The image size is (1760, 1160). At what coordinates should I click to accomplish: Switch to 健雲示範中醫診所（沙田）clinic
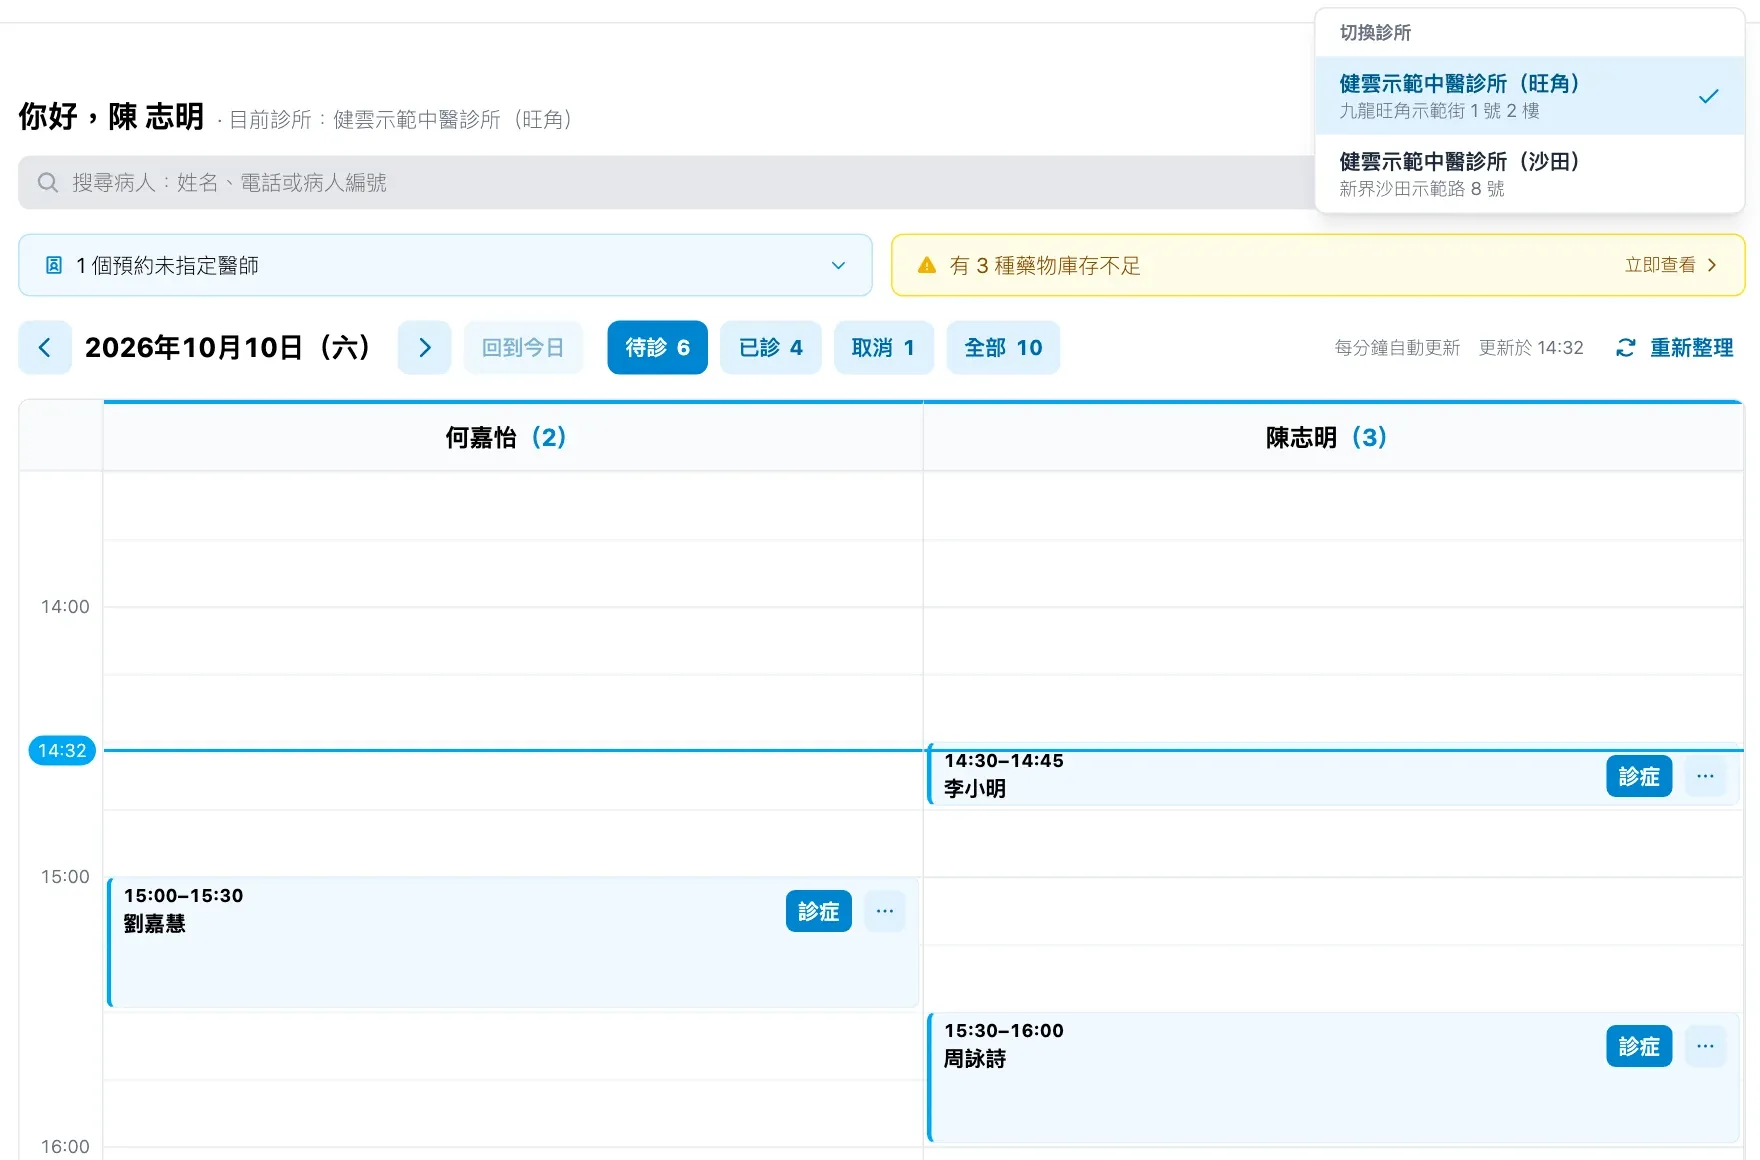[x=1530, y=174]
